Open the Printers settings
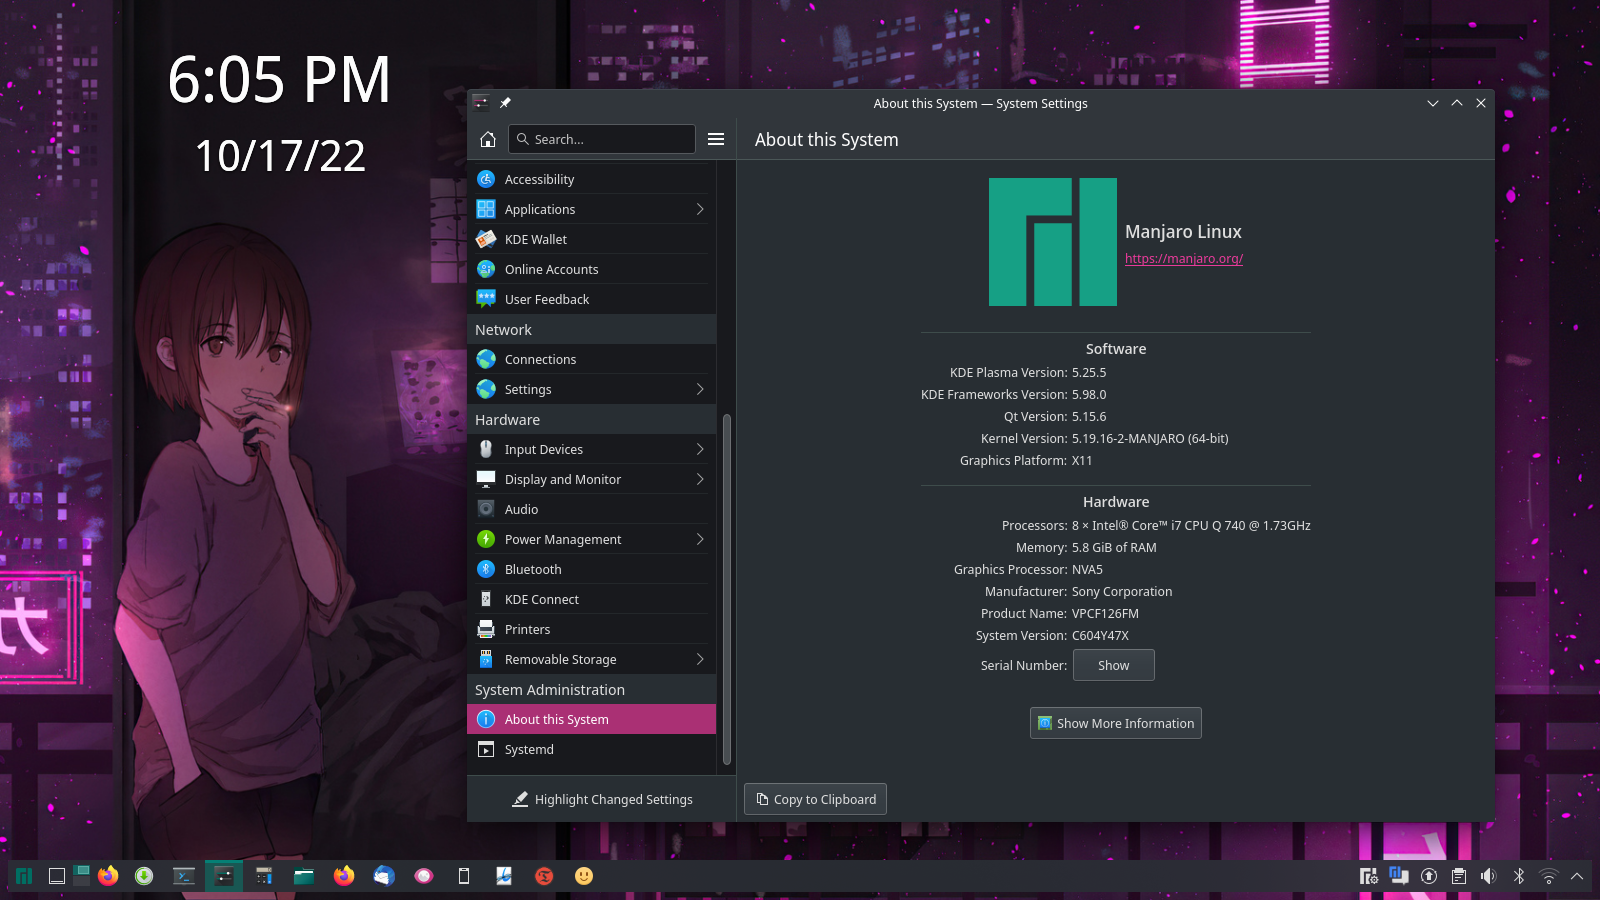This screenshot has height=900, width=1600. [x=591, y=629]
